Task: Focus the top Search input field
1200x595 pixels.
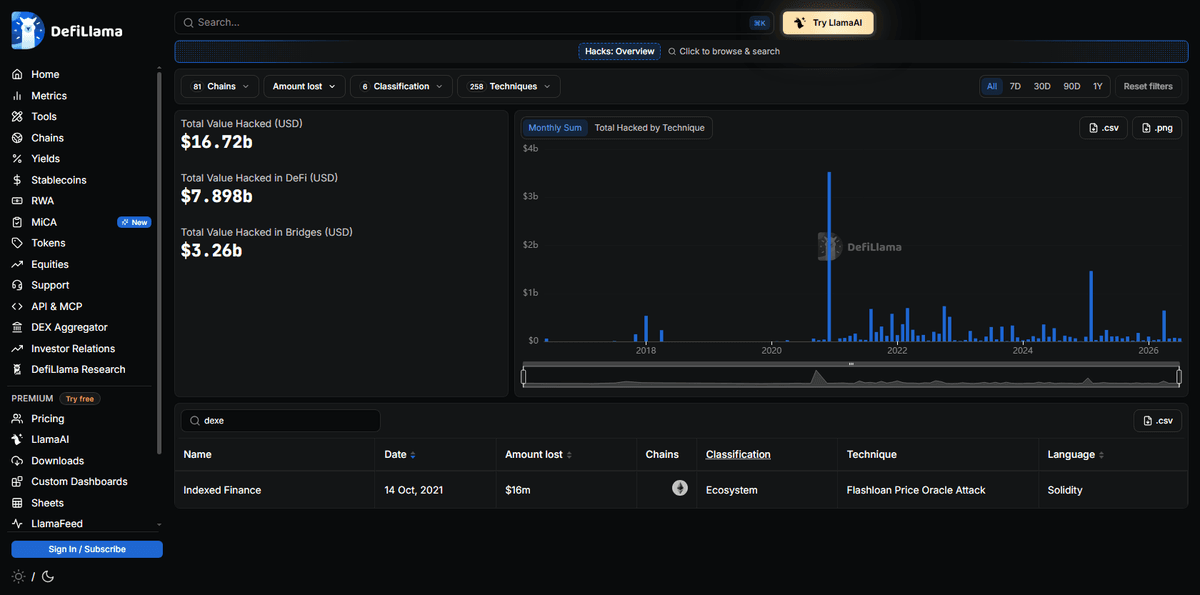Action: tap(475, 23)
